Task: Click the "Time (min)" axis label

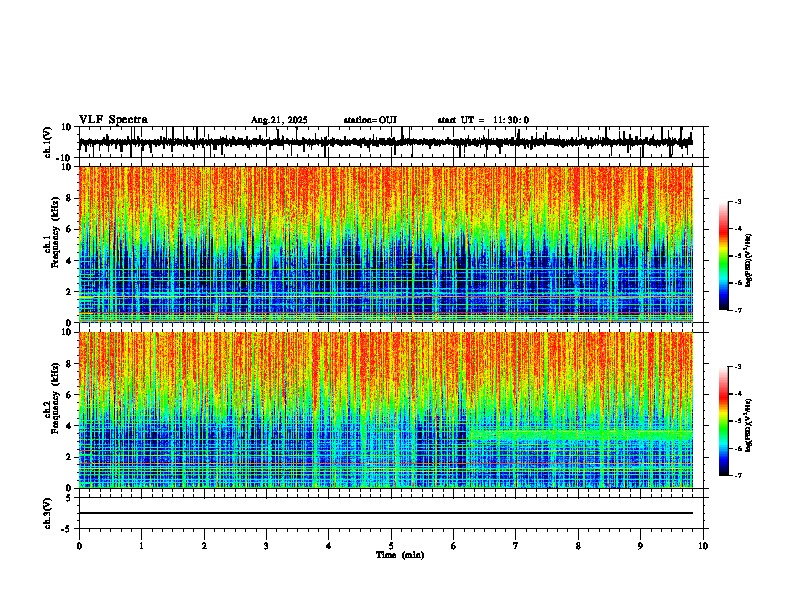Action: [400, 555]
